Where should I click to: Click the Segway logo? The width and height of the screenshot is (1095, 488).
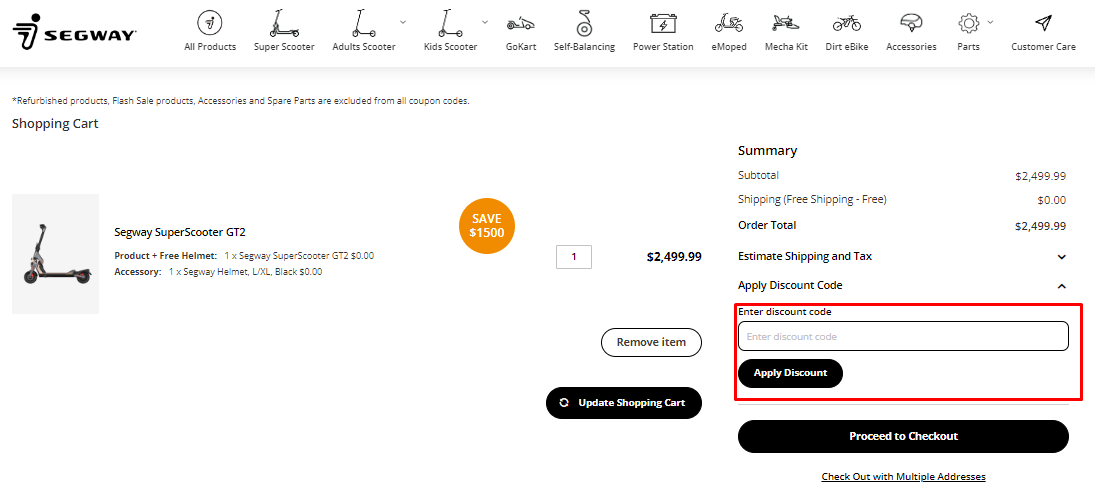(x=74, y=32)
